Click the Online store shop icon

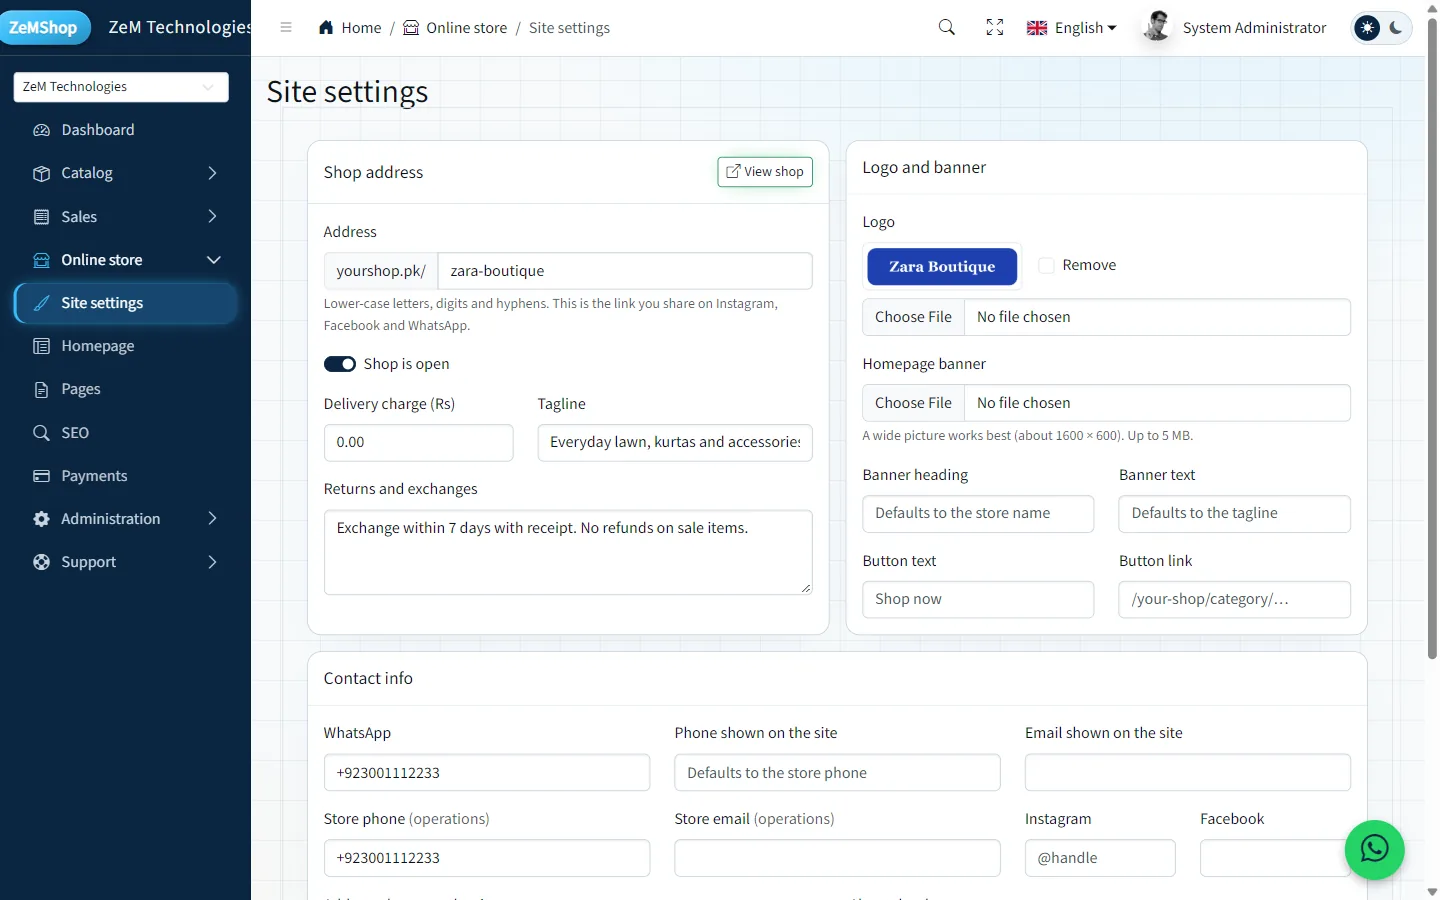click(41, 260)
